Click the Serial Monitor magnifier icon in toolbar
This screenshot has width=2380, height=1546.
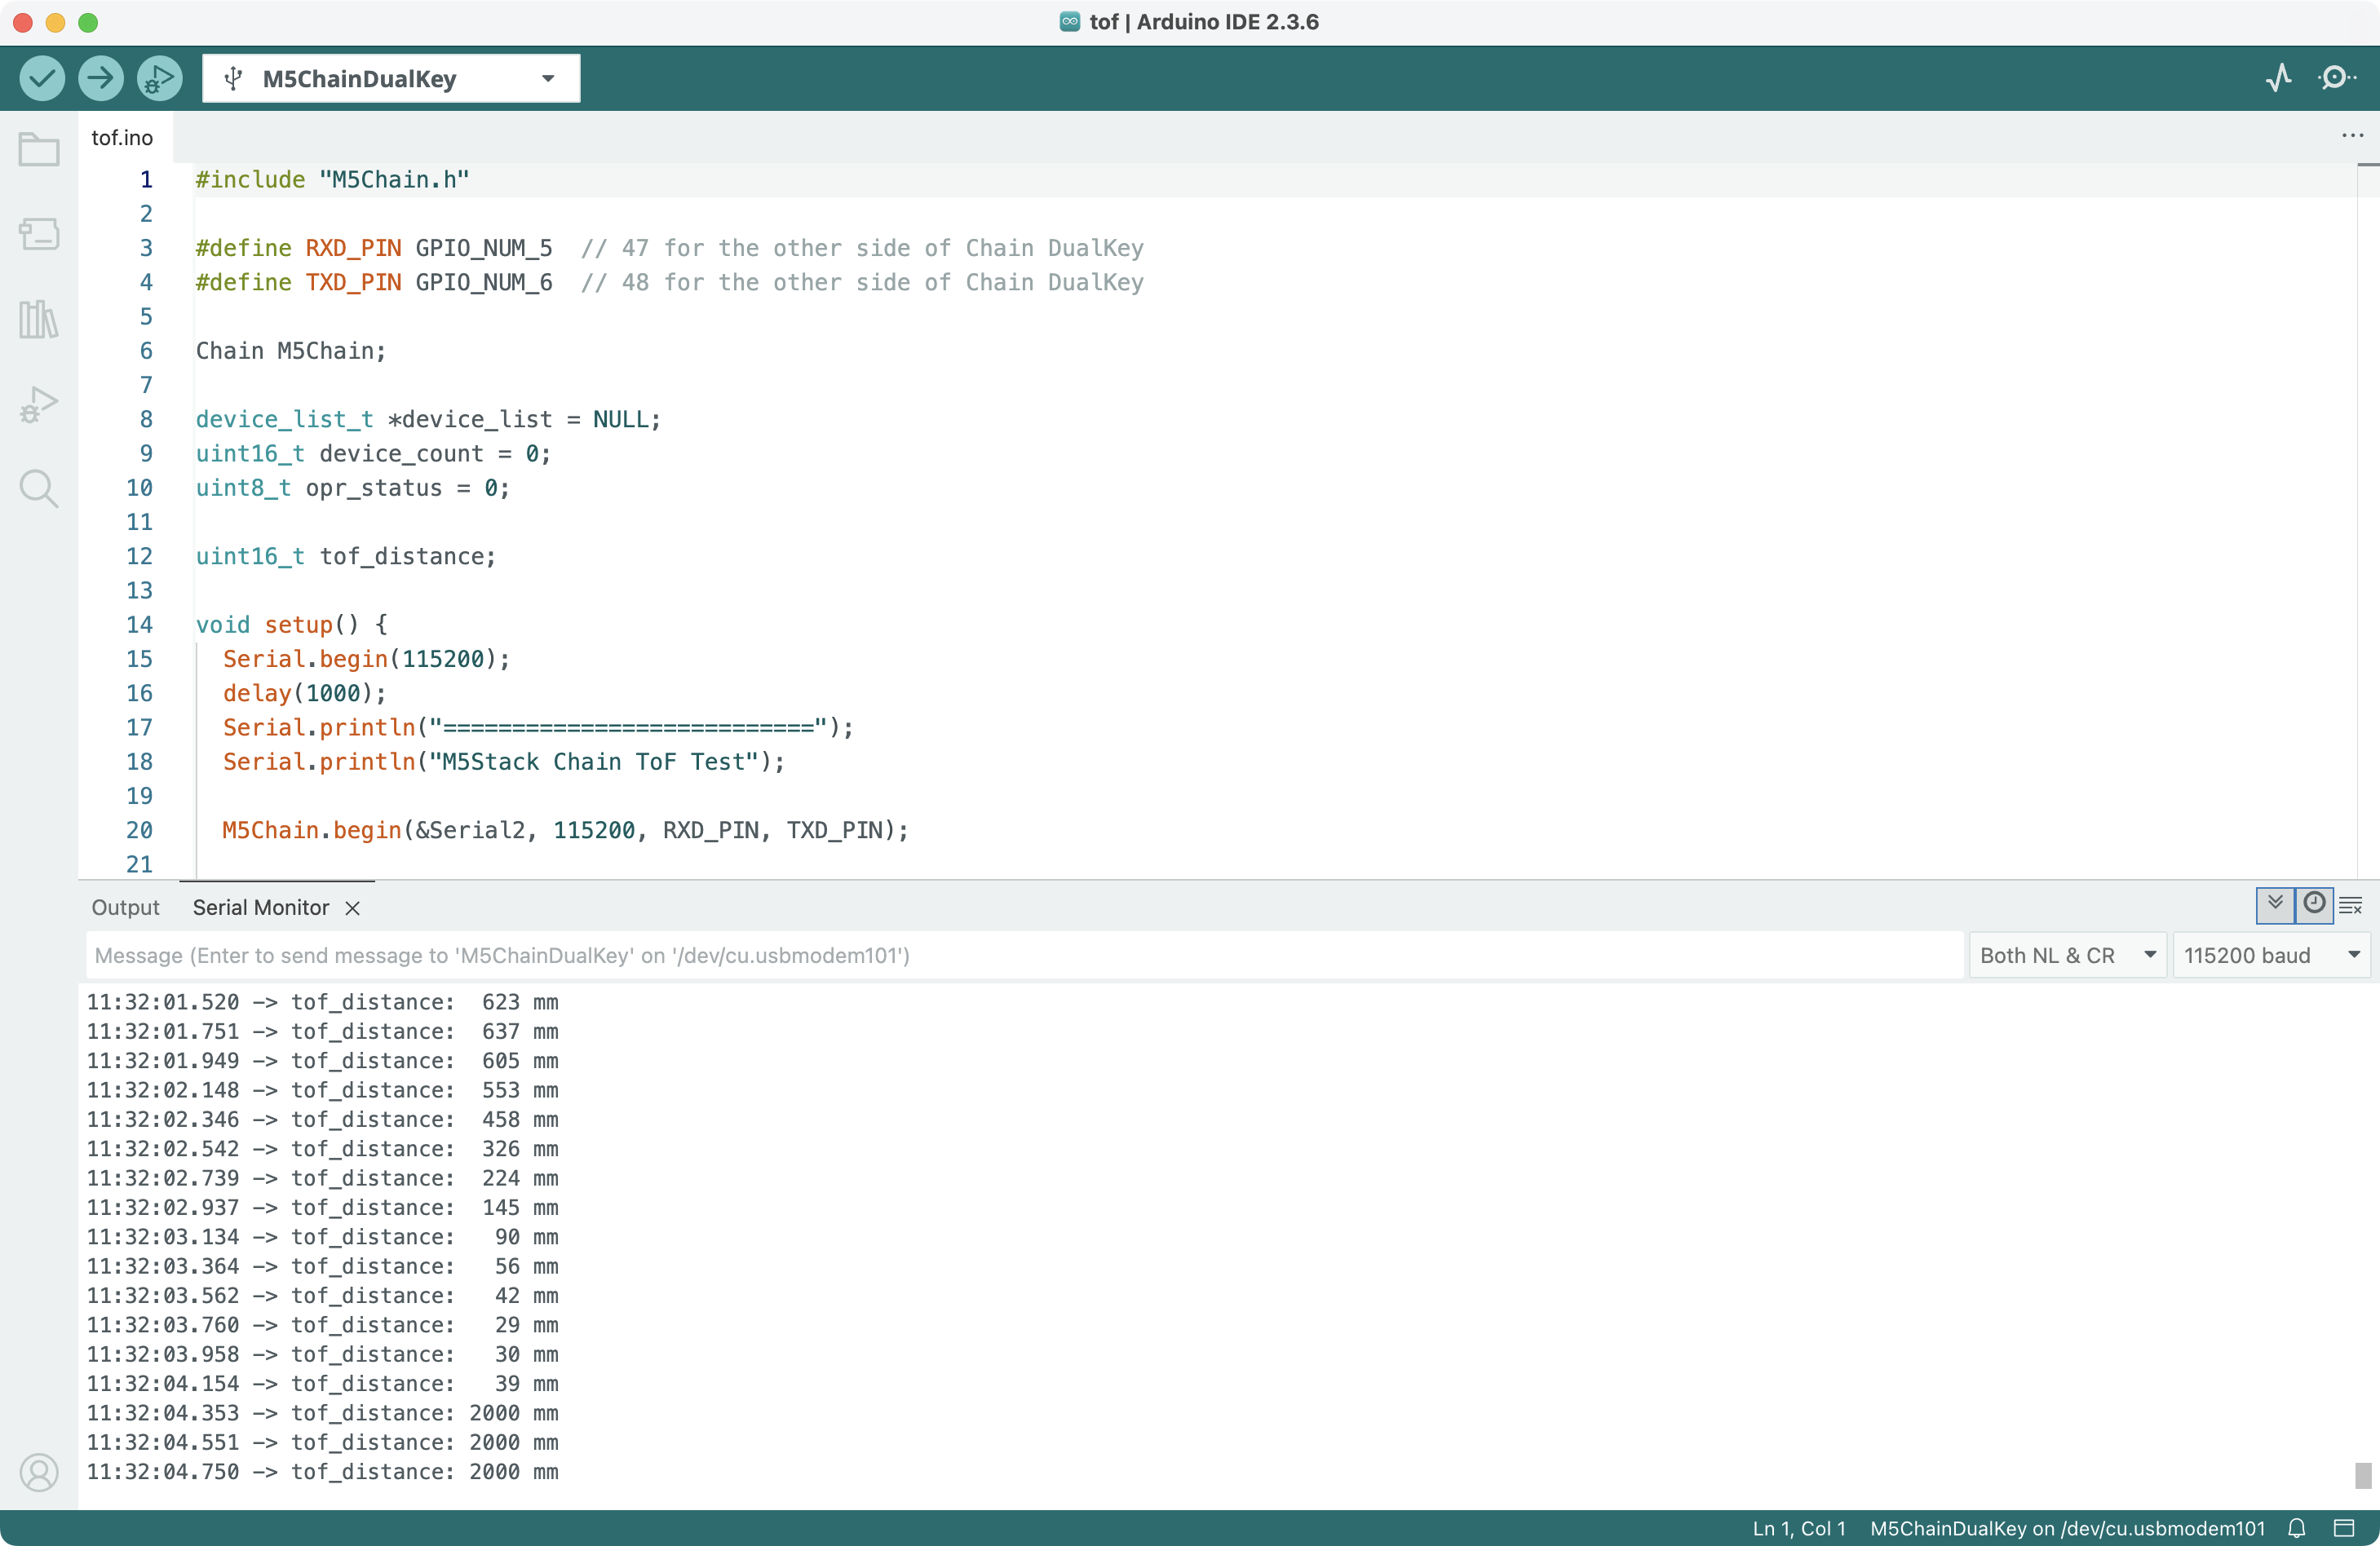2336,78
